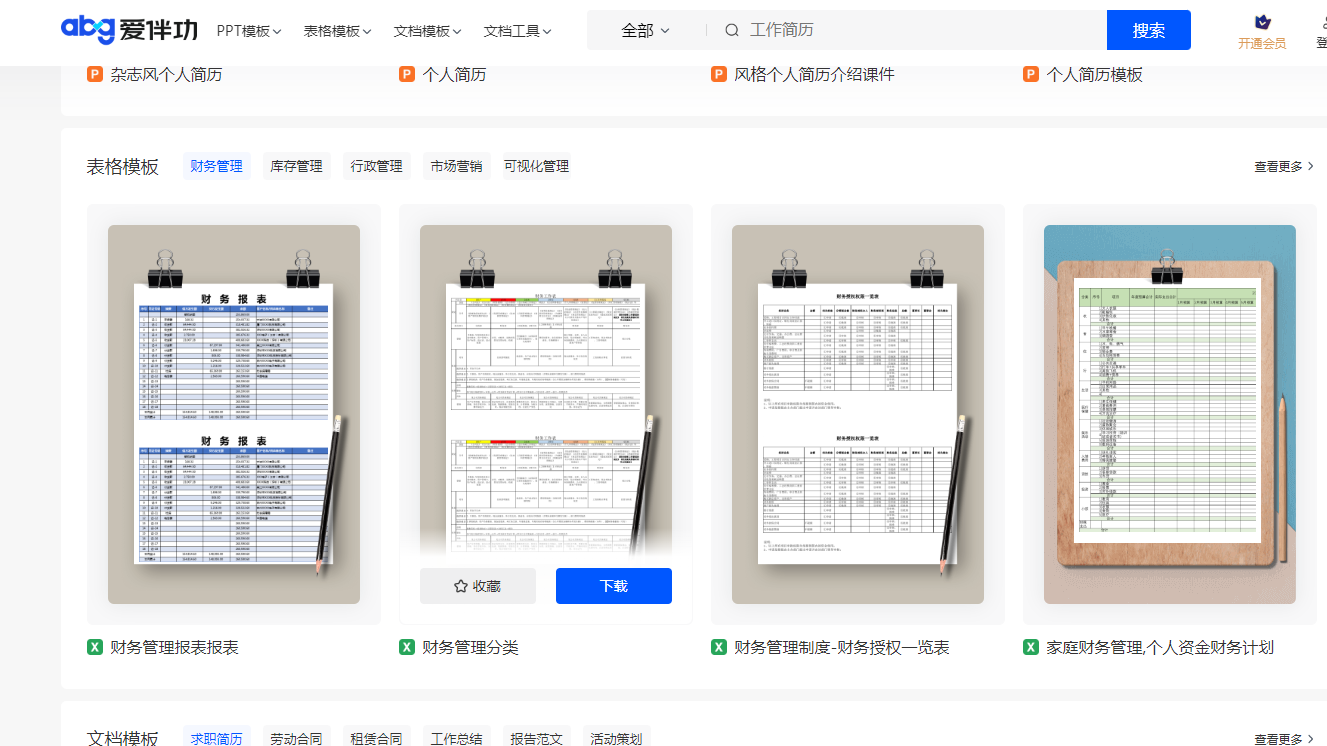The width and height of the screenshot is (1327, 746).
Task: Select the 劳动合同 tab
Action: (x=296, y=739)
